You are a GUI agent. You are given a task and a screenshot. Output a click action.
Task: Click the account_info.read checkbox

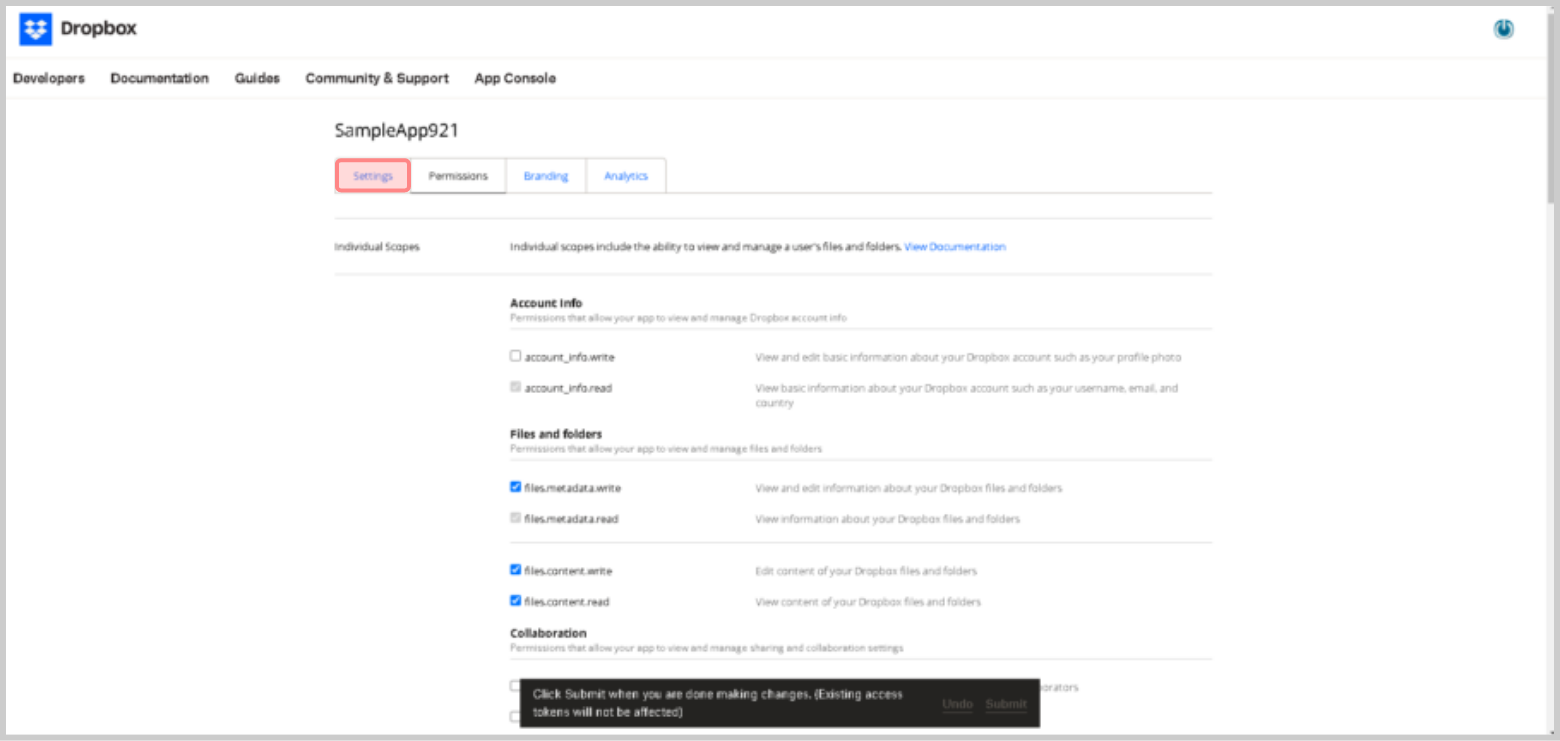(x=516, y=387)
